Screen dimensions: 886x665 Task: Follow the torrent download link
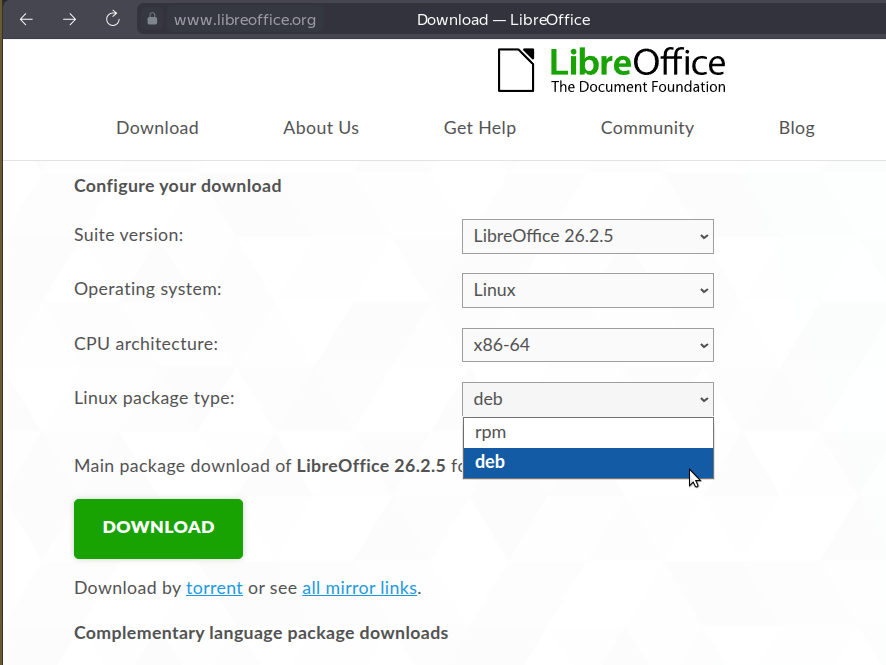click(214, 588)
